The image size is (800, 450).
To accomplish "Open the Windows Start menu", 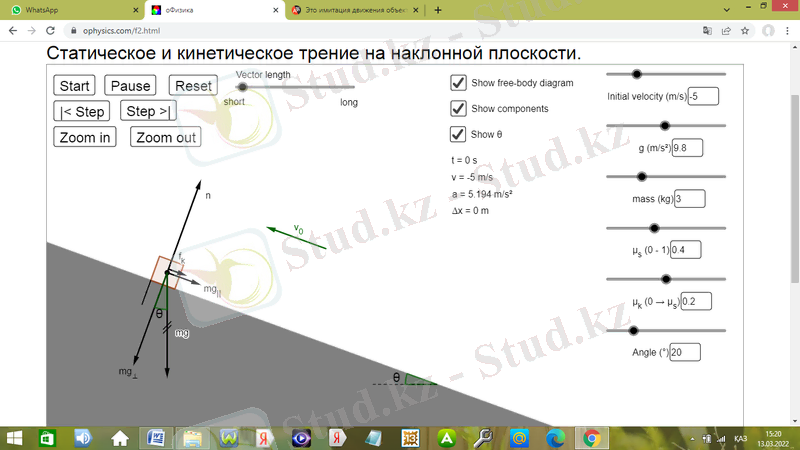I will coord(14,438).
